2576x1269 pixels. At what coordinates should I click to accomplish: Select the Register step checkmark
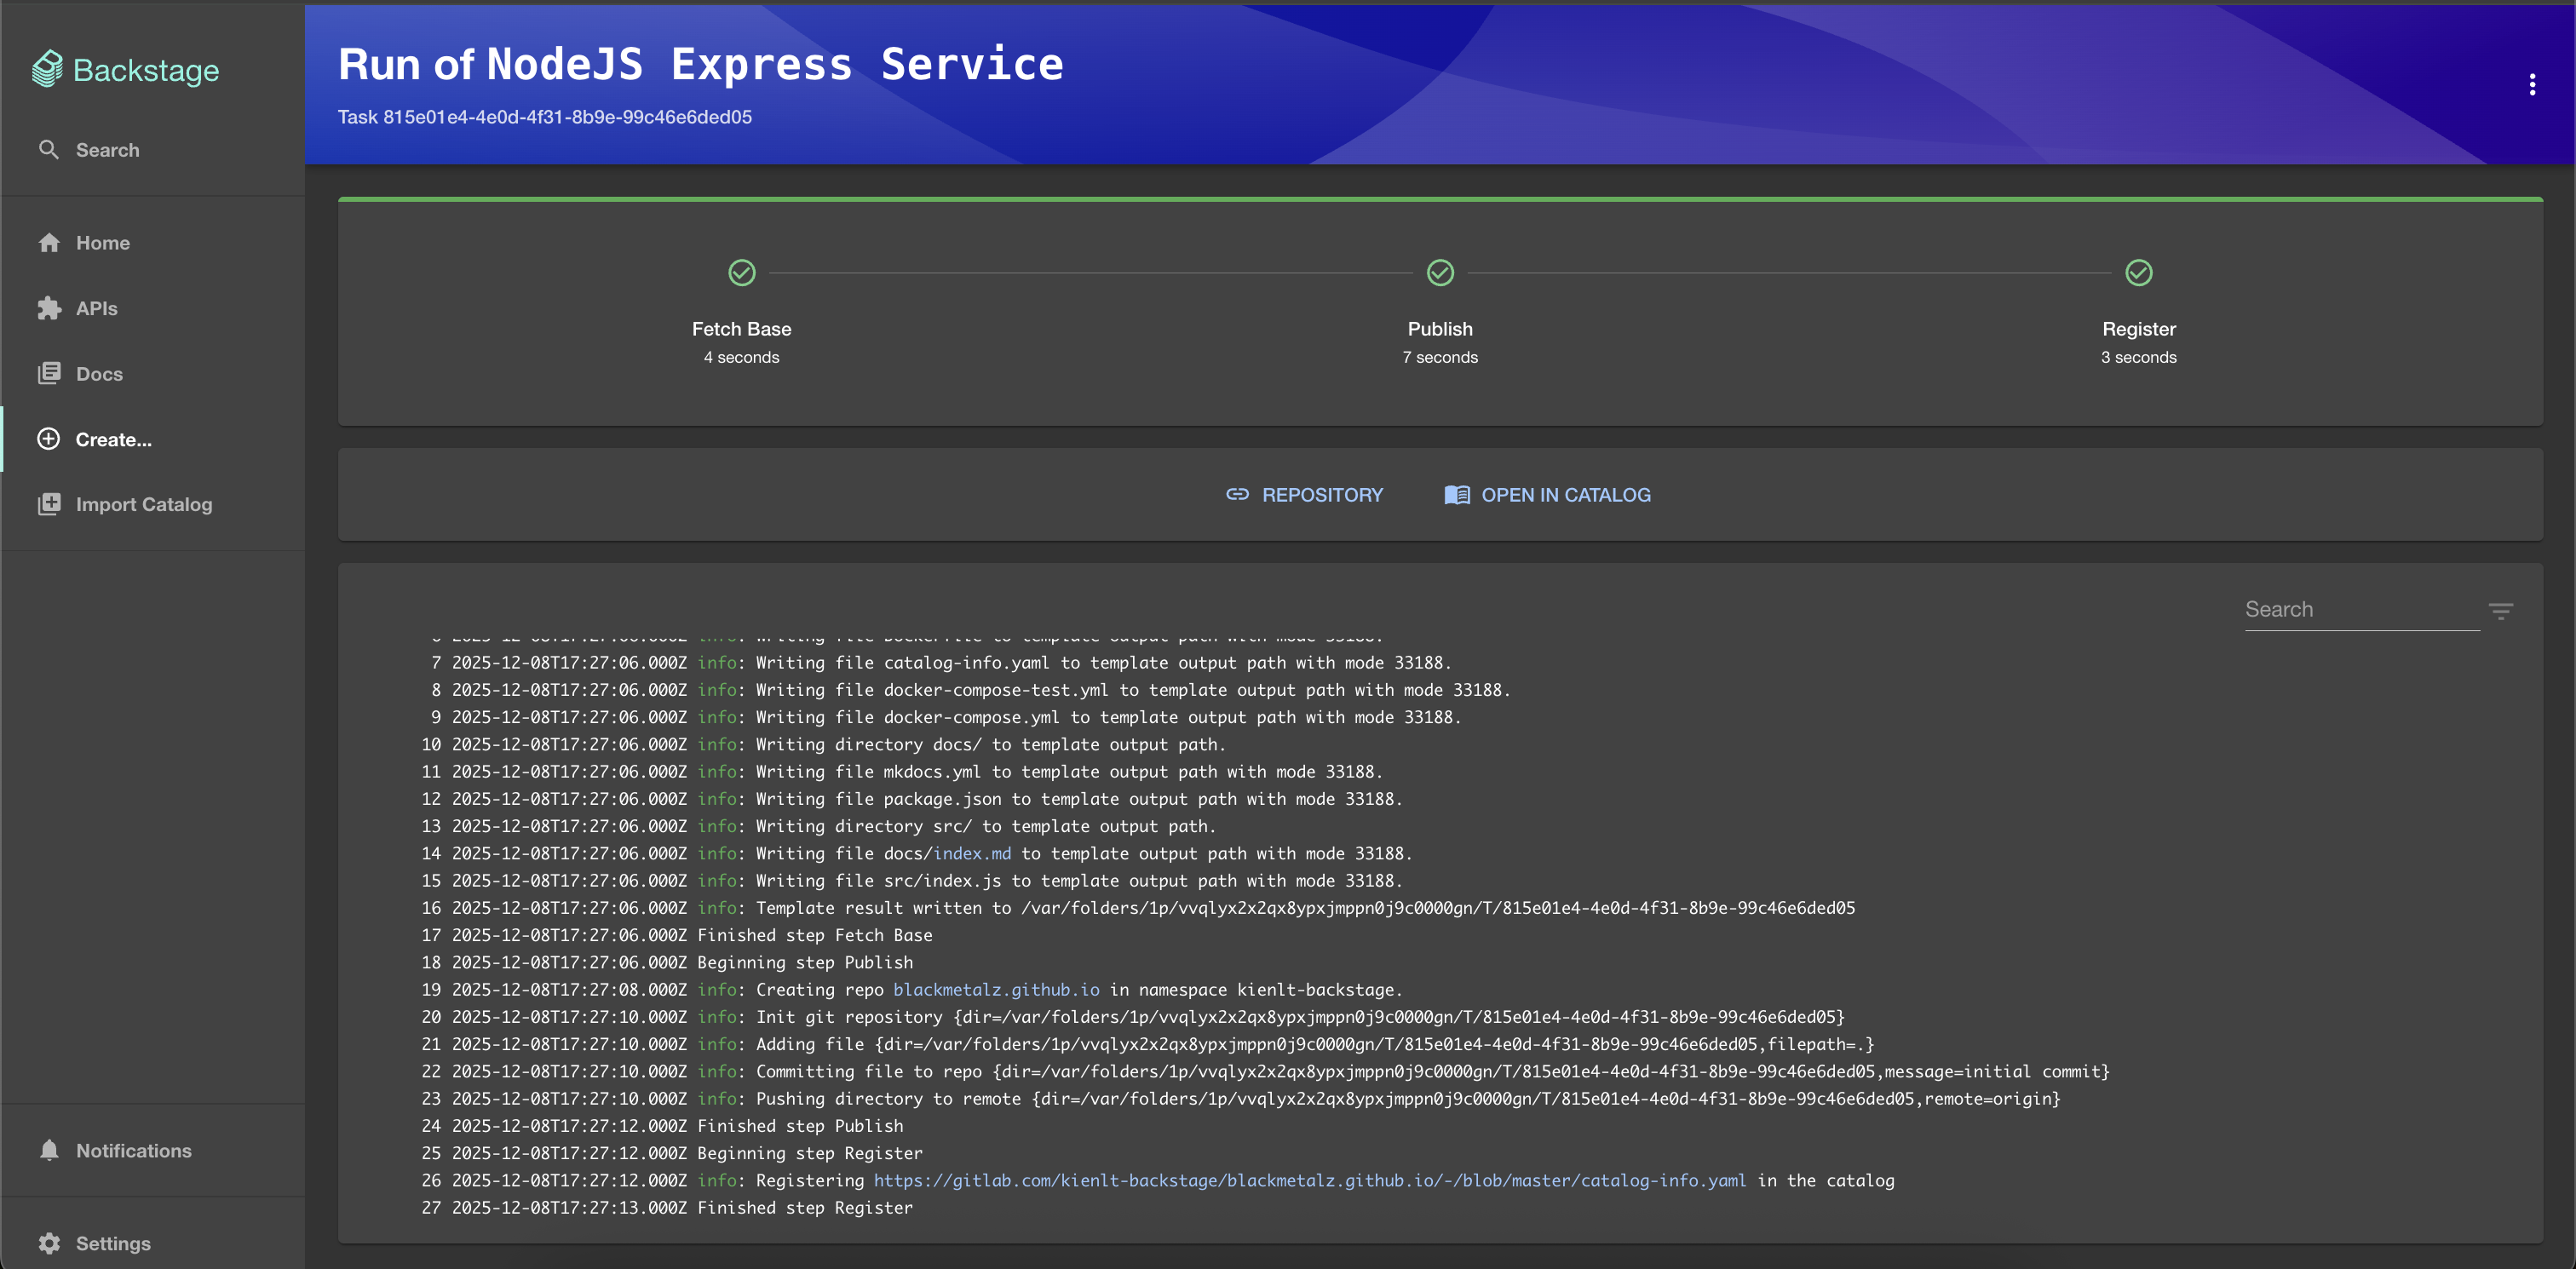pyautogui.click(x=2138, y=273)
